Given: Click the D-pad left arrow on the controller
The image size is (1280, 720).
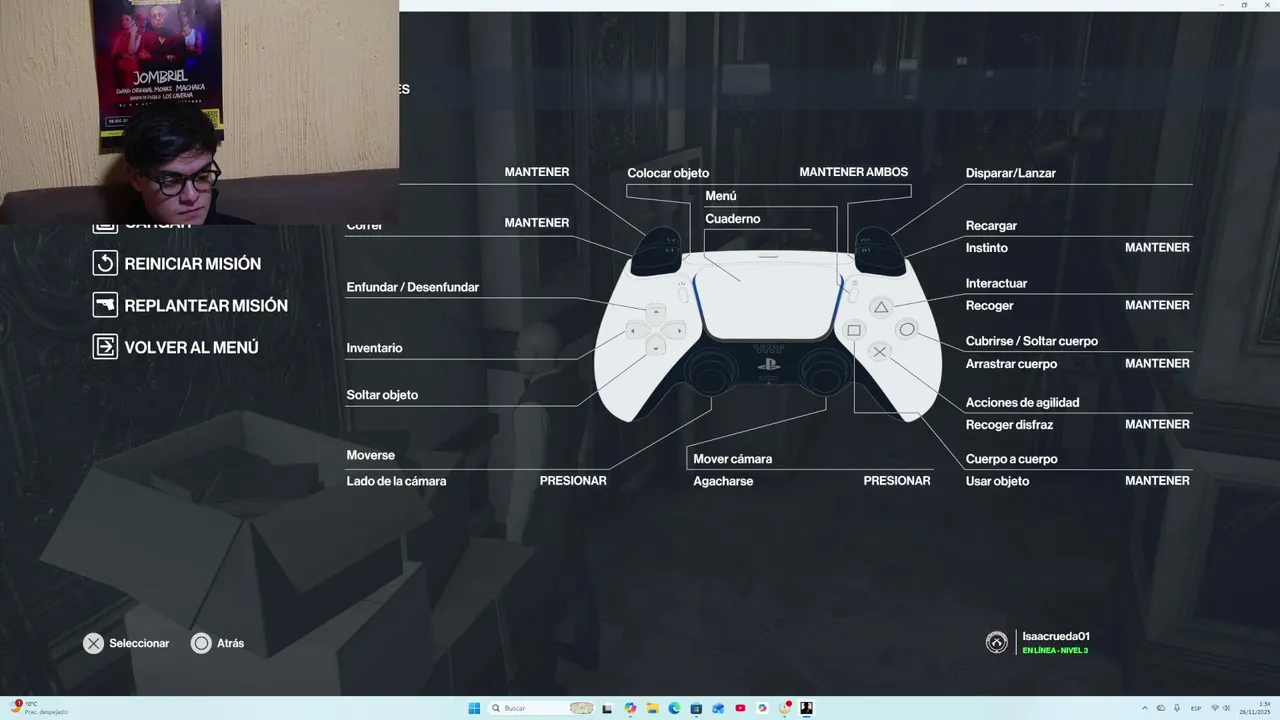Looking at the screenshot, I should (x=636, y=329).
